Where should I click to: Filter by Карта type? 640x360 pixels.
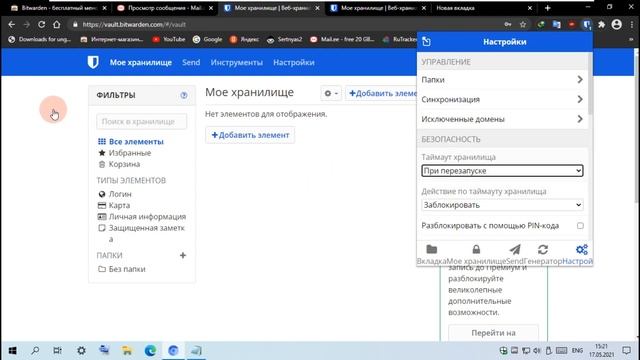click(114, 205)
